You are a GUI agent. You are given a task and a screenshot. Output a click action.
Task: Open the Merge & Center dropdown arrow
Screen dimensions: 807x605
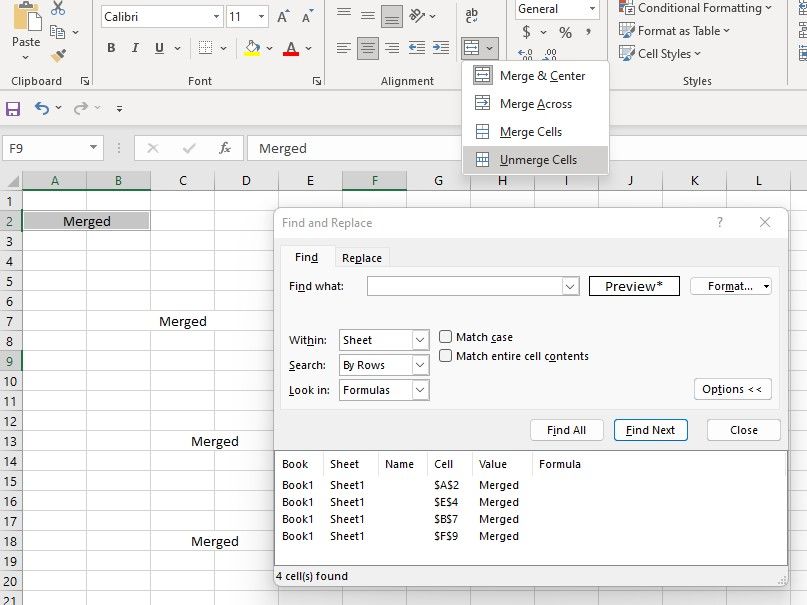489,48
